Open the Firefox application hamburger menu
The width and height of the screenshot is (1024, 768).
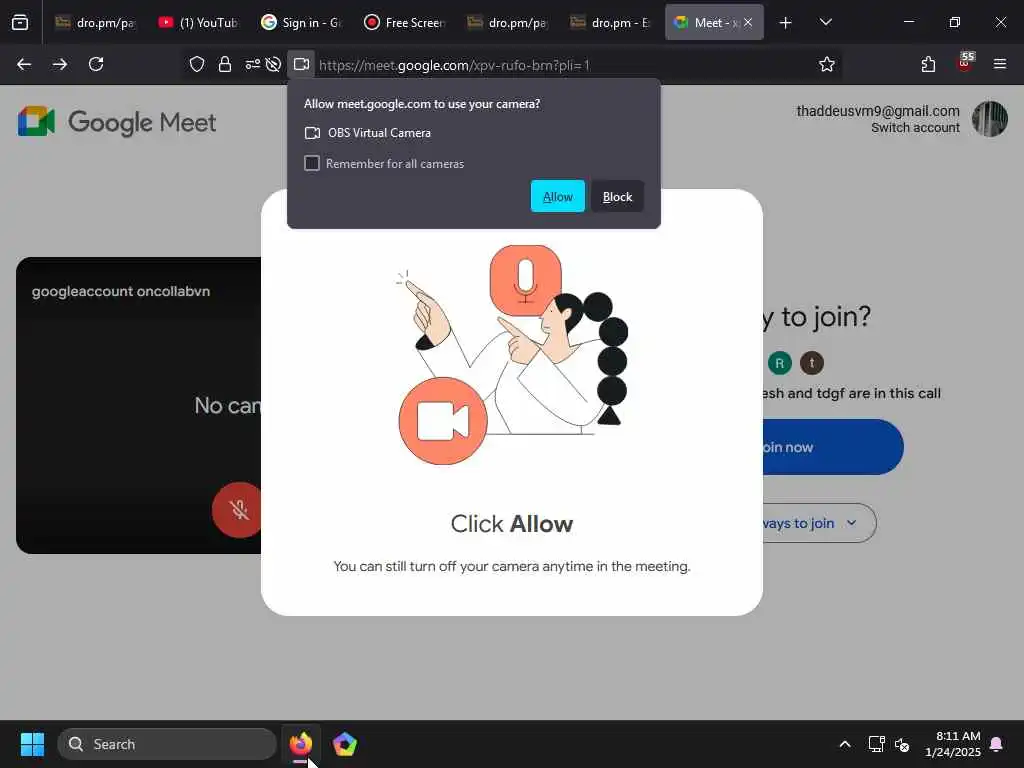point(1000,64)
